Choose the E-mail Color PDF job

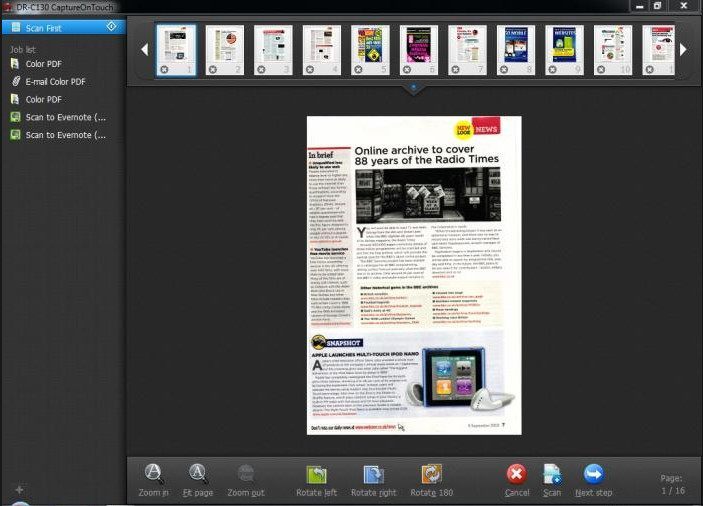(x=55, y=81)
